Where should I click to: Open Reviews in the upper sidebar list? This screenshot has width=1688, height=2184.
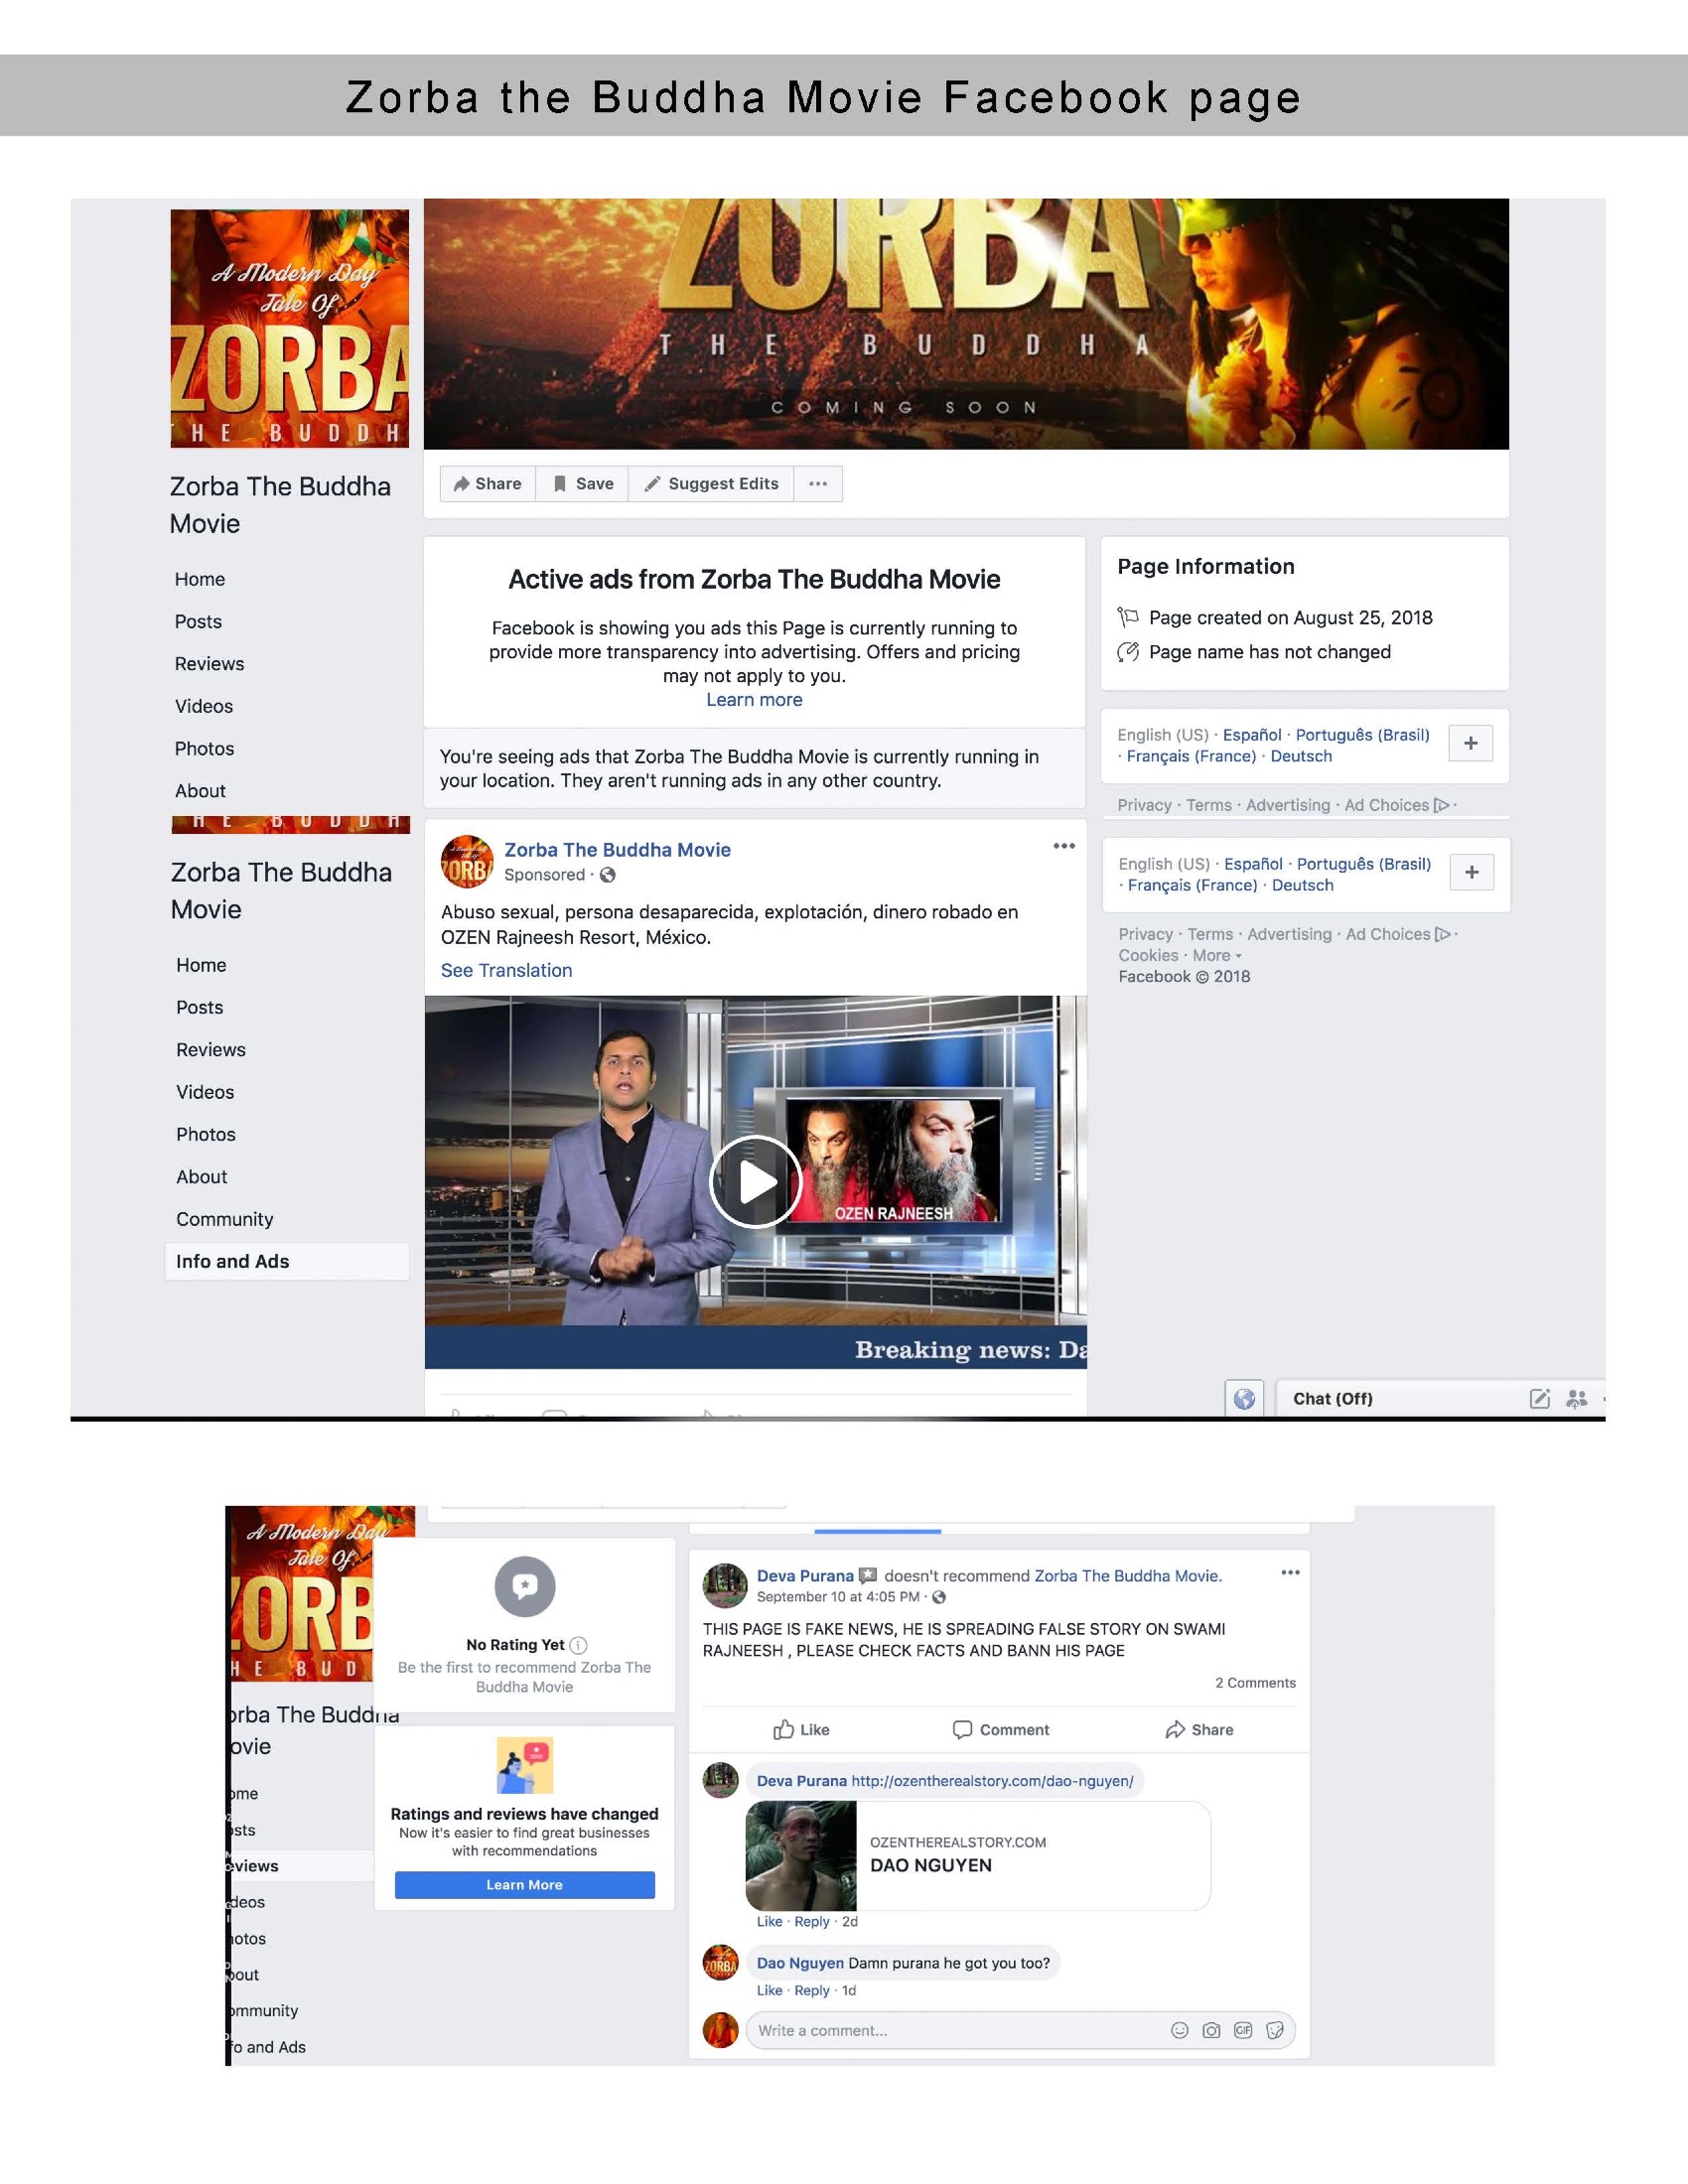coord(209,664)
